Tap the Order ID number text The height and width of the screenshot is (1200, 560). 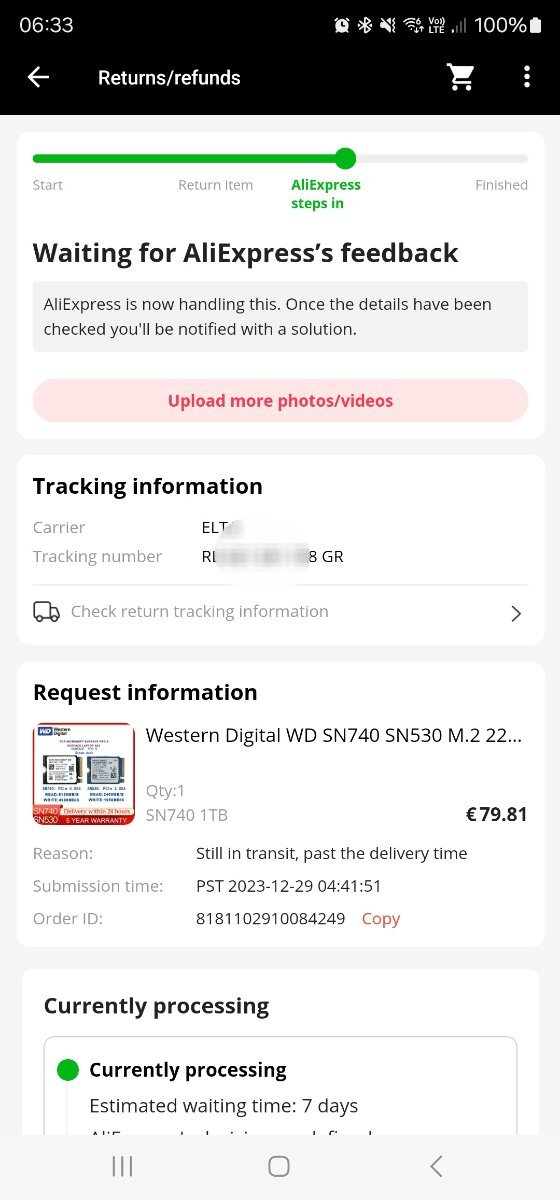271,919
